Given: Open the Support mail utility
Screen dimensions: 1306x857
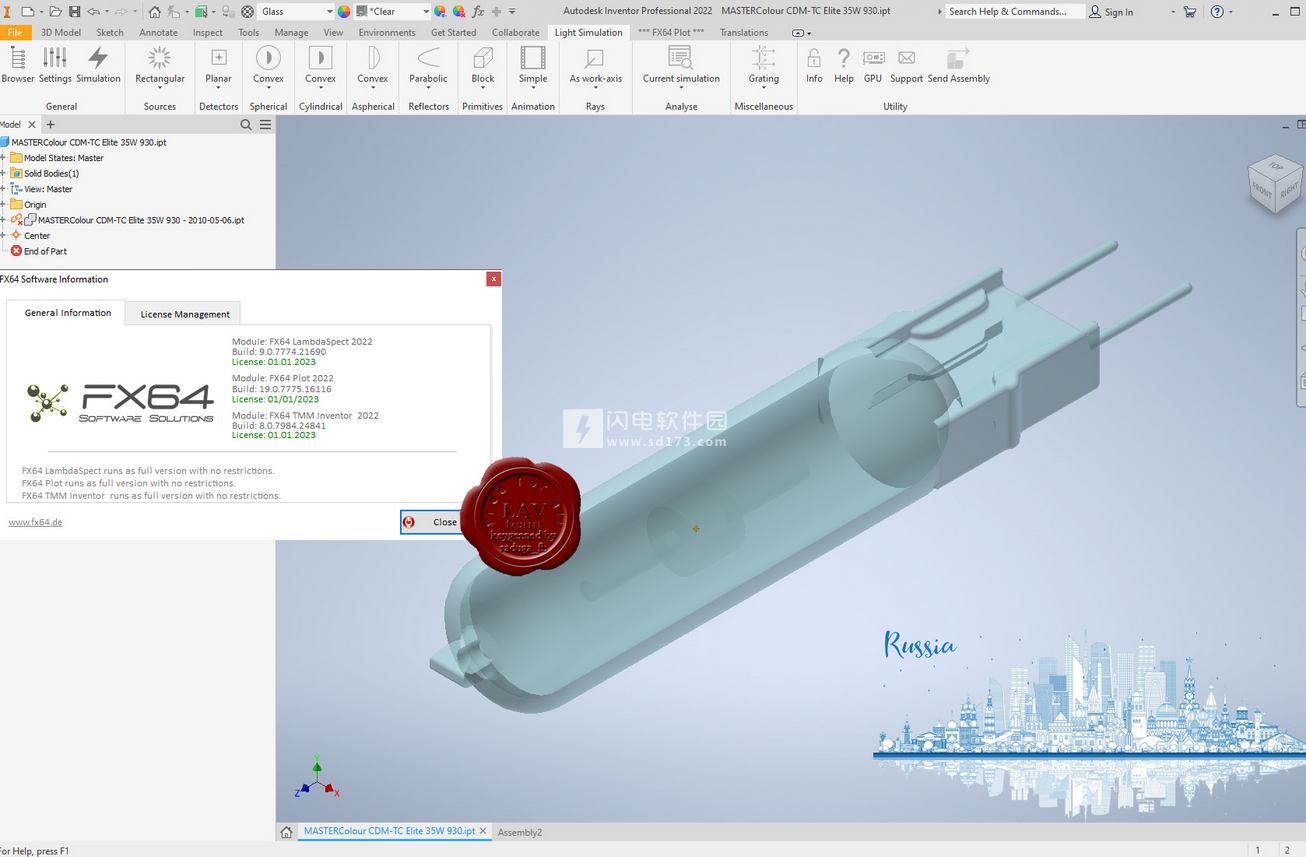Looking at the screenshot, I should coord(906,65).
